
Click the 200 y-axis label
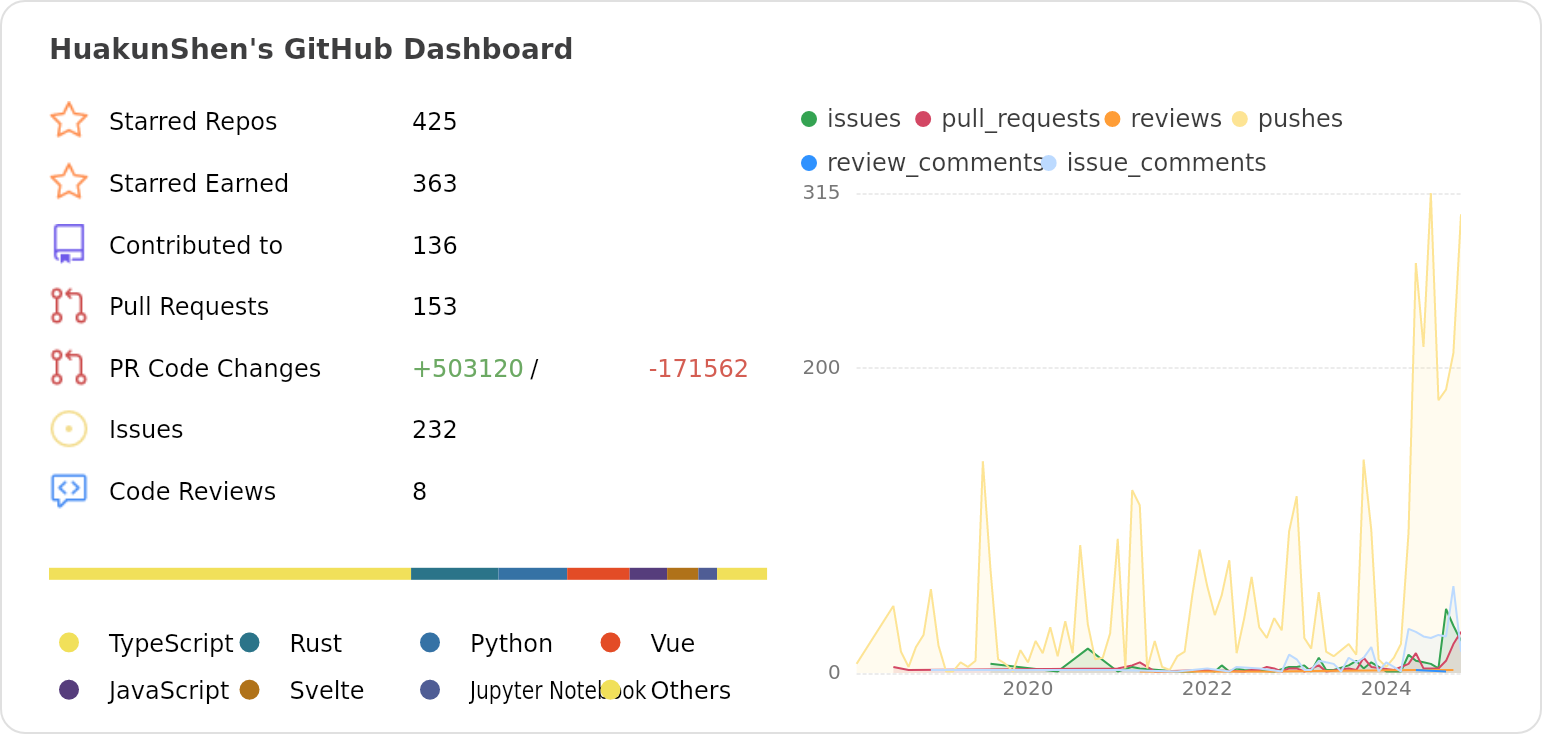(821, 367)
